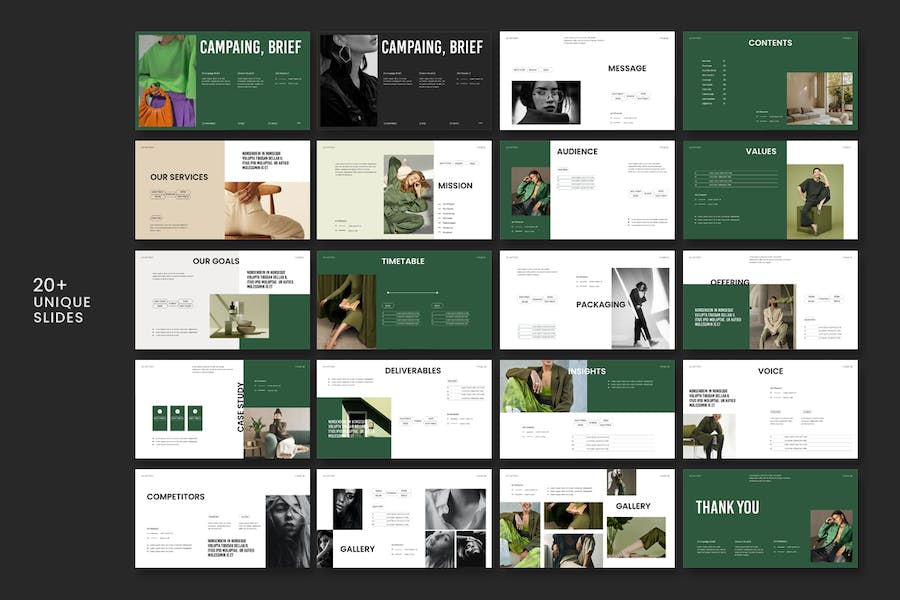Screen dimensions: 900x600
Task: Select the Insights slide thumbnail
Action: point(587,409)
